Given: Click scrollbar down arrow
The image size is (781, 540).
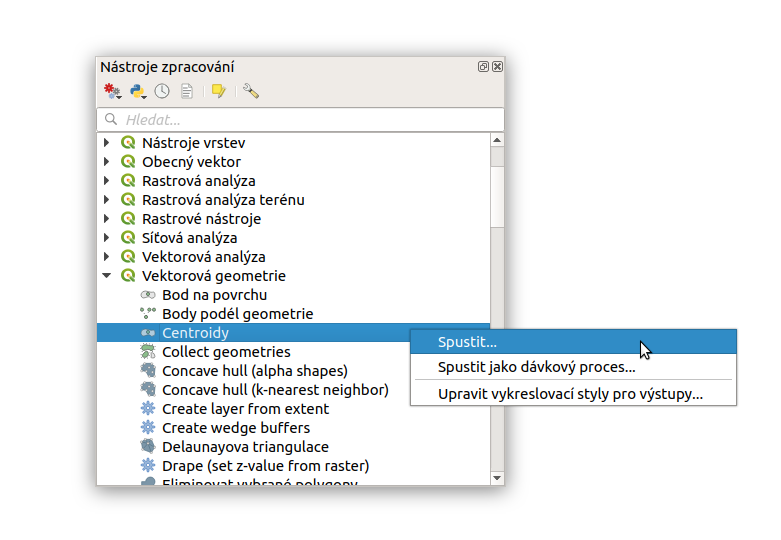Looking at the screenshot, I should (x=497, y=478).
